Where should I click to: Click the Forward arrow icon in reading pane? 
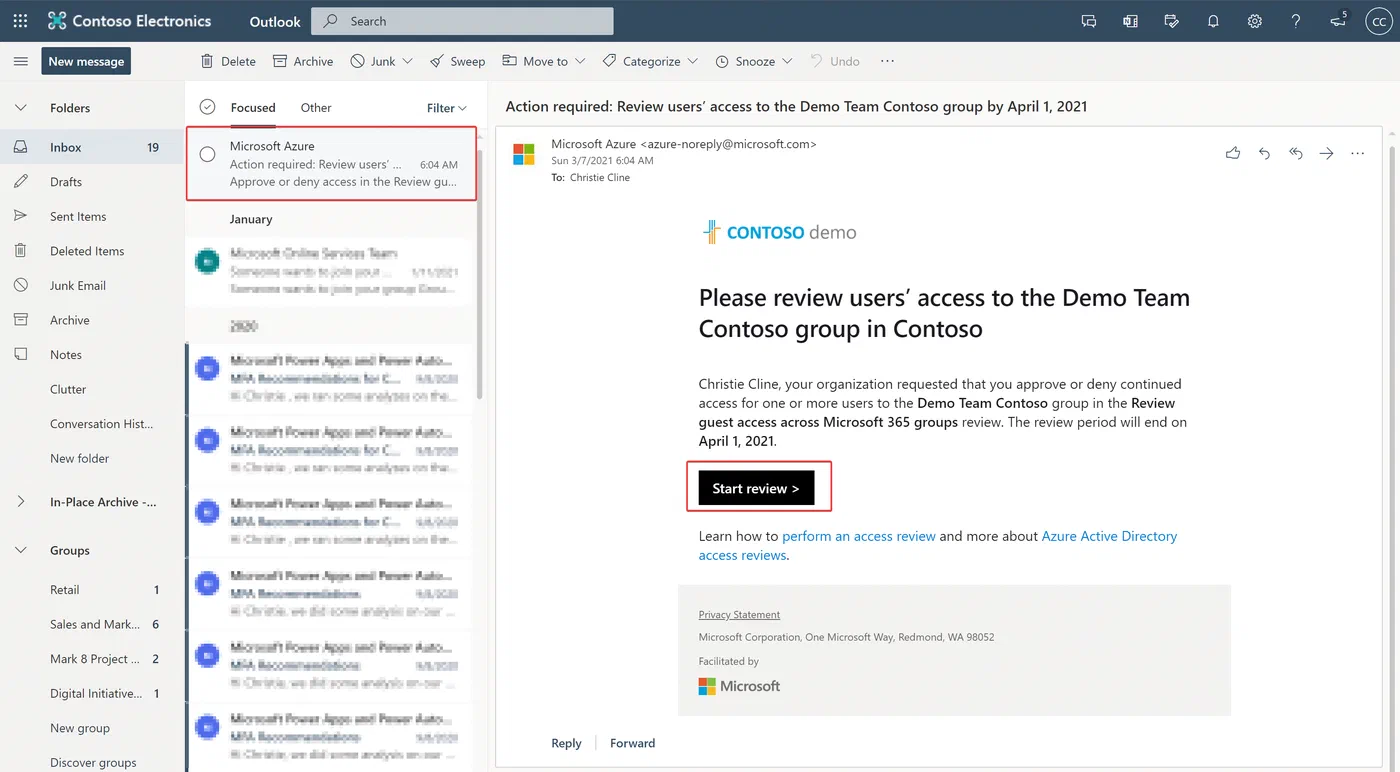pyautogui.click(x=1326, y=153)
